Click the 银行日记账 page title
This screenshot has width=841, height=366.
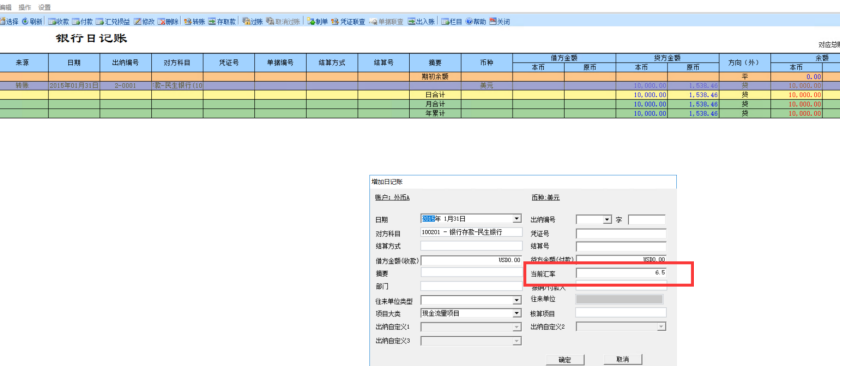[x=91, y=39]
